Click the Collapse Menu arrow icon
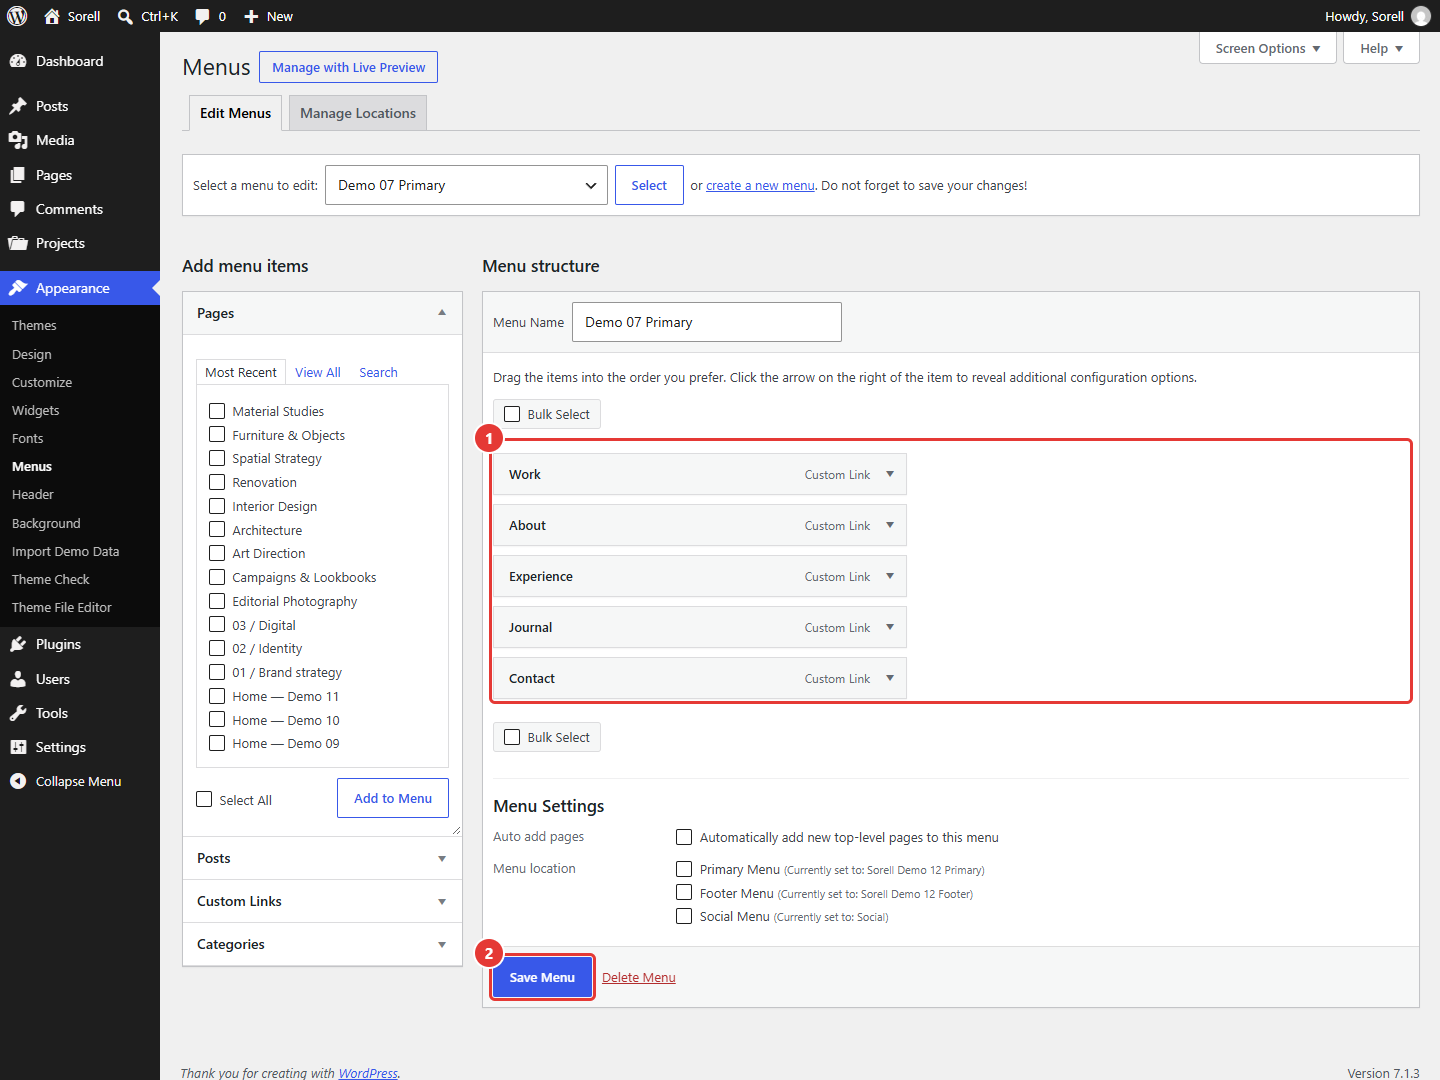1440x1080 pixels. tap(18, 781)
